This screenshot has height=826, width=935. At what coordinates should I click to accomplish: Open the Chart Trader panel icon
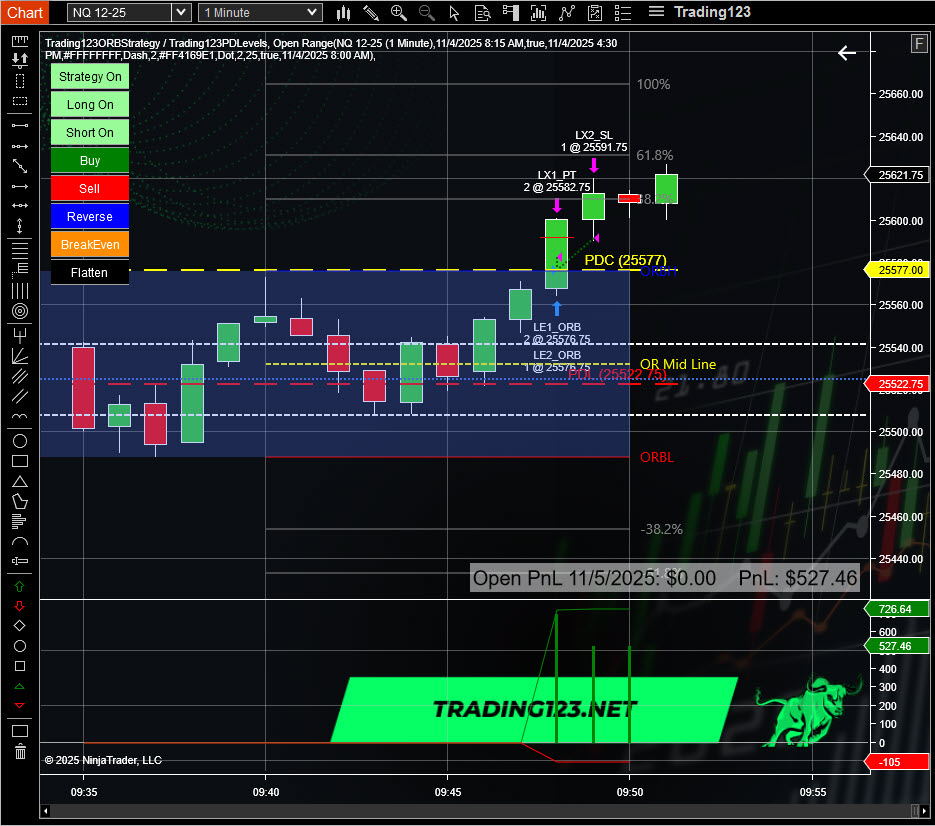point(511,12)
